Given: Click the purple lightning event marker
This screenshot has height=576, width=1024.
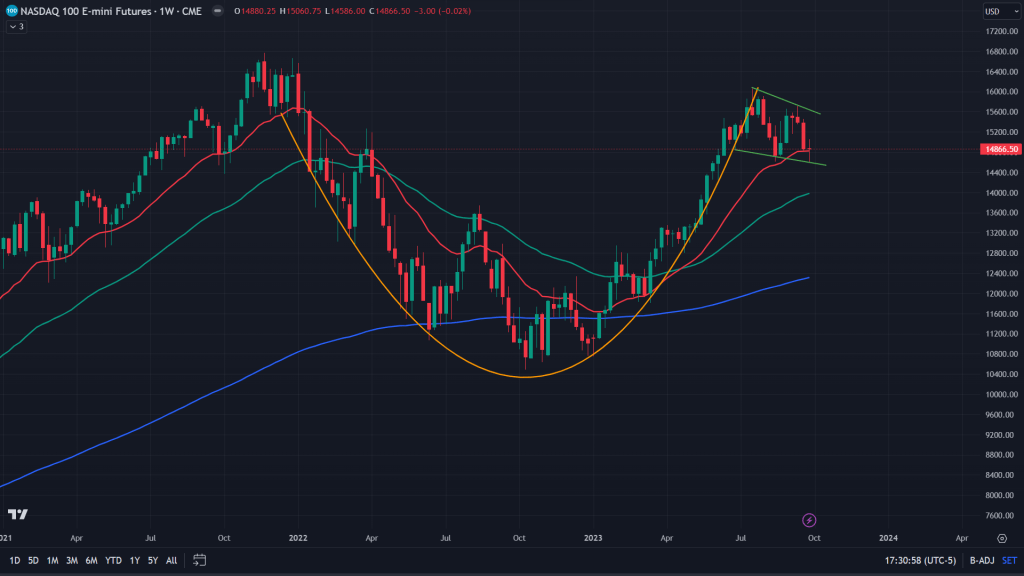Looking at the screenshot, I should (x=810, y=520).
